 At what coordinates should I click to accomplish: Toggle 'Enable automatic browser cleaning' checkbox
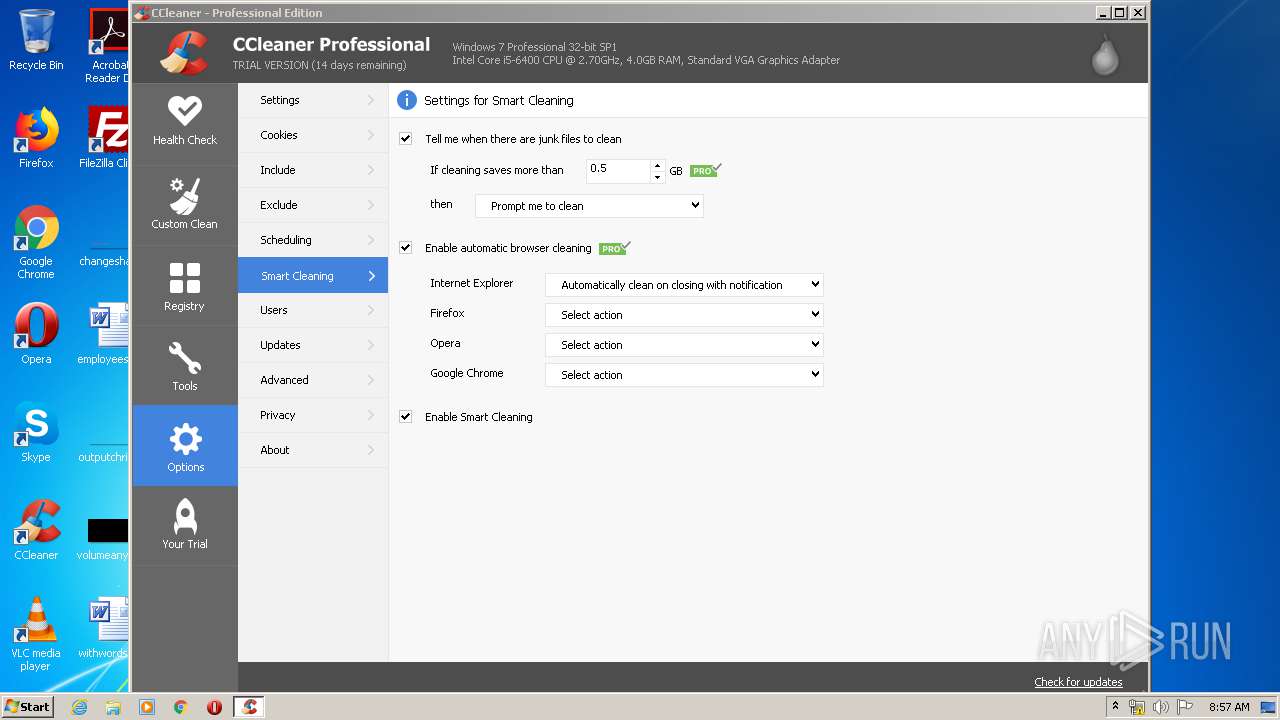click(x=405, y=248)
